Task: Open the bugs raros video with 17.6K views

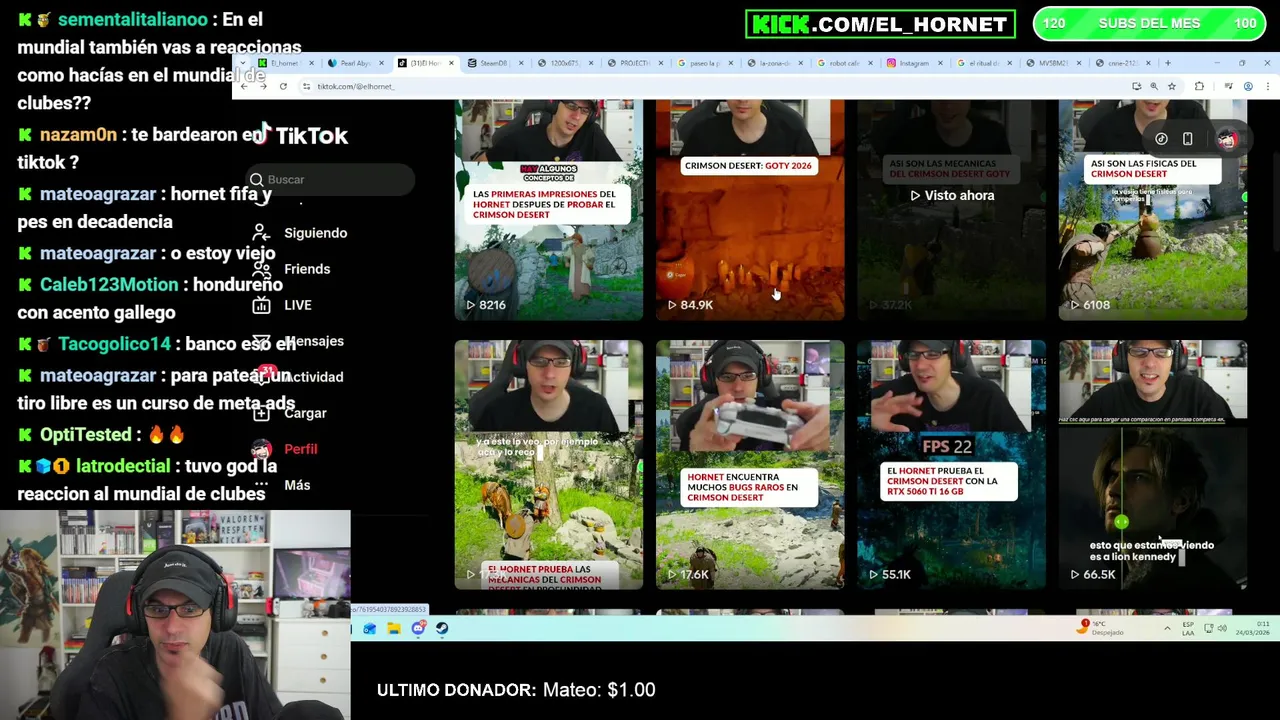Action: (x=750, y=465)
